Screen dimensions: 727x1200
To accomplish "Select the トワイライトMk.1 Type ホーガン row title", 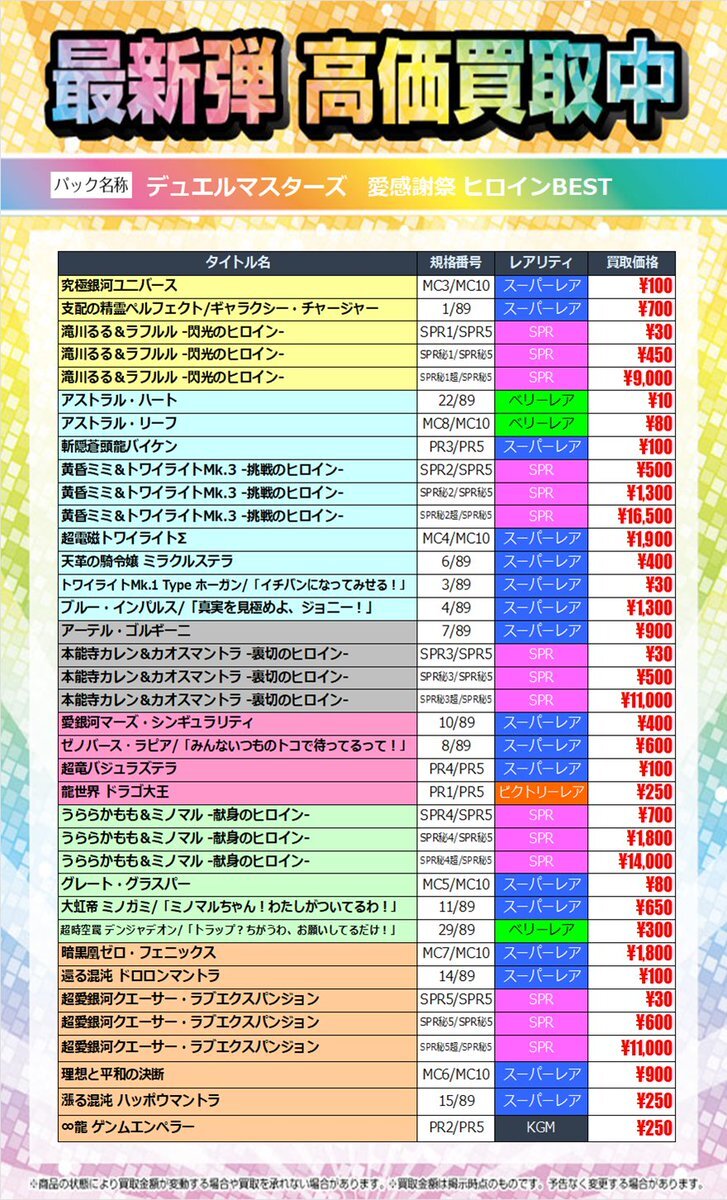I will click(237, 585).
